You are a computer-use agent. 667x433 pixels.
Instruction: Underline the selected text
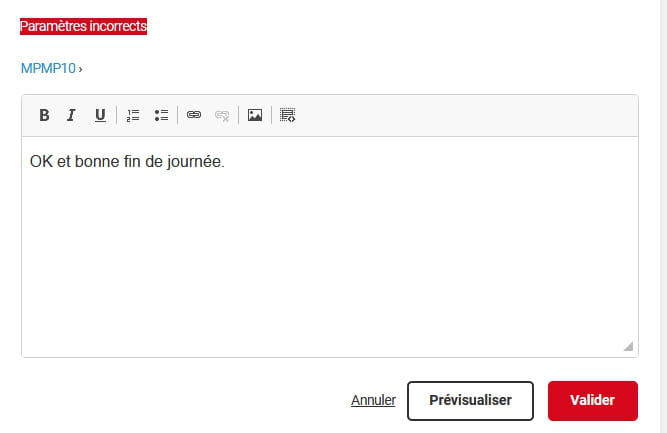100,115
